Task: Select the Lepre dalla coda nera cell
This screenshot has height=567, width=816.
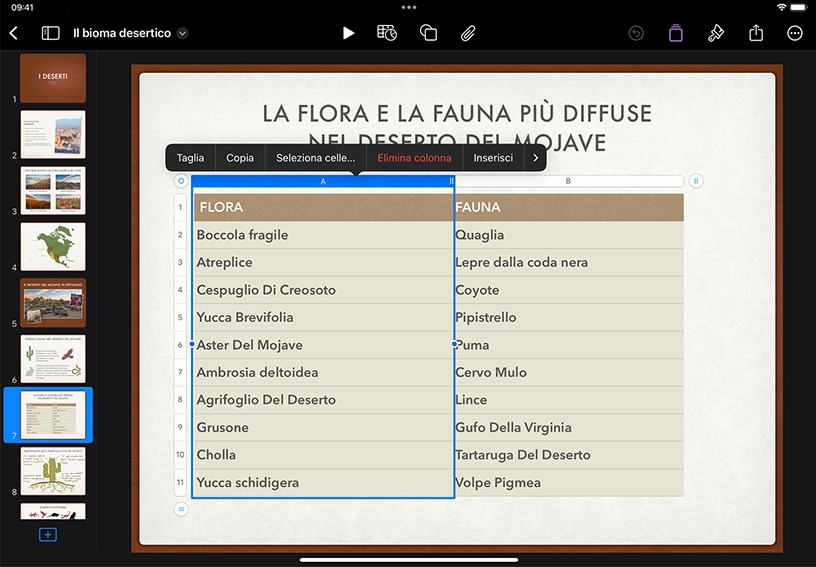Action: [569, 263]
